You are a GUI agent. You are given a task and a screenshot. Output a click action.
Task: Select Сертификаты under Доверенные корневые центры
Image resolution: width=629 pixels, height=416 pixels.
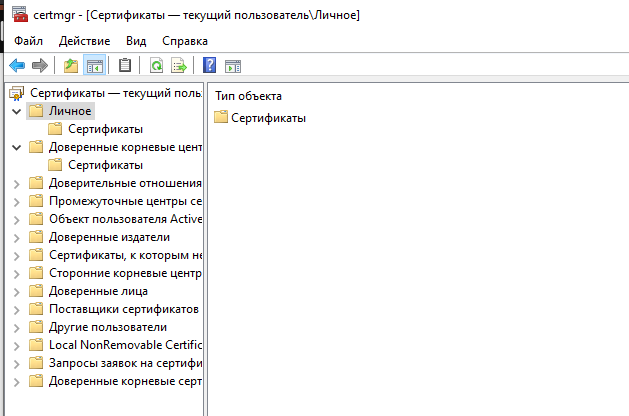(x=106, y=165)
